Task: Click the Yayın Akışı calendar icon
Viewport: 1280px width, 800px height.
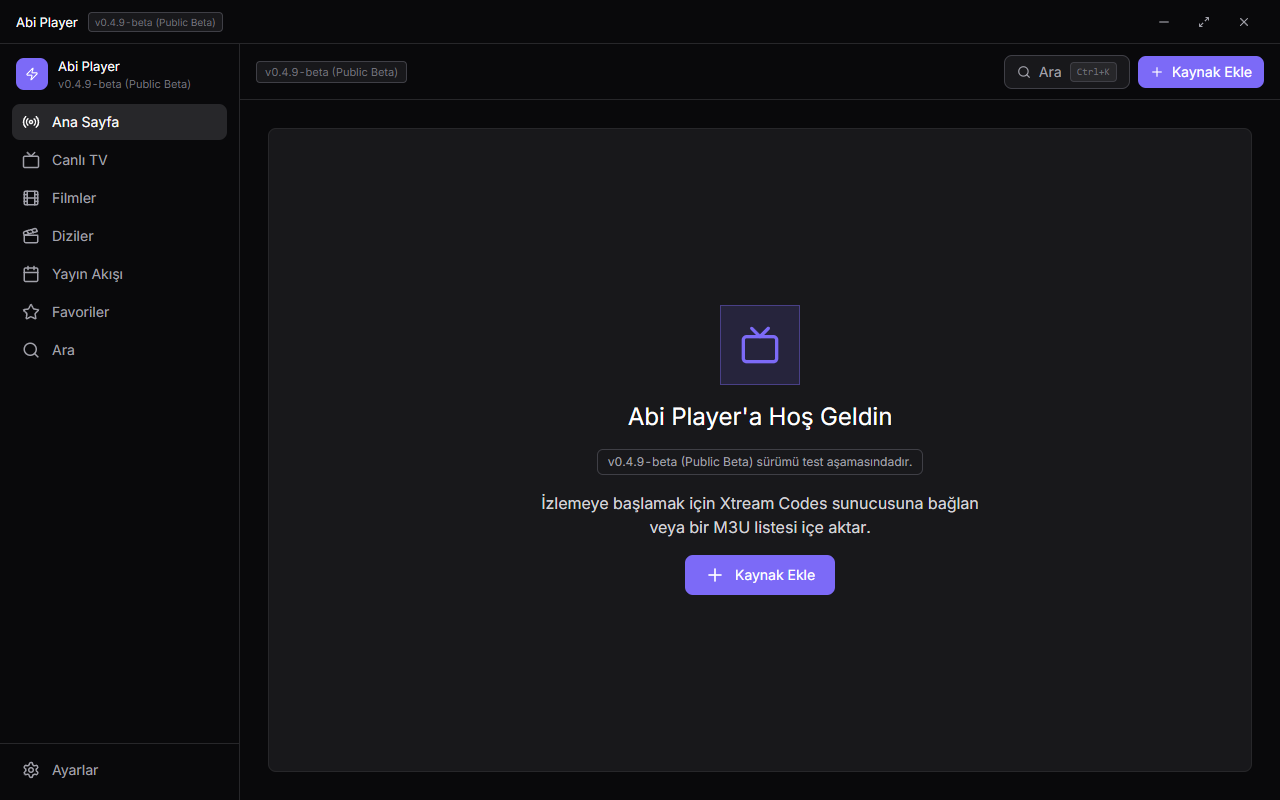Action: point(31,274)
